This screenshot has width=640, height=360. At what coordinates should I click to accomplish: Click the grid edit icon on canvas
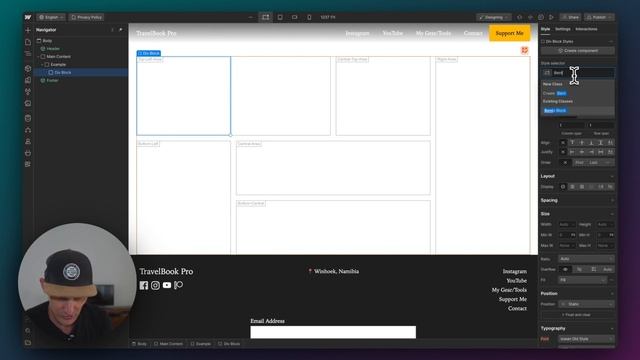tap(524, 50)
